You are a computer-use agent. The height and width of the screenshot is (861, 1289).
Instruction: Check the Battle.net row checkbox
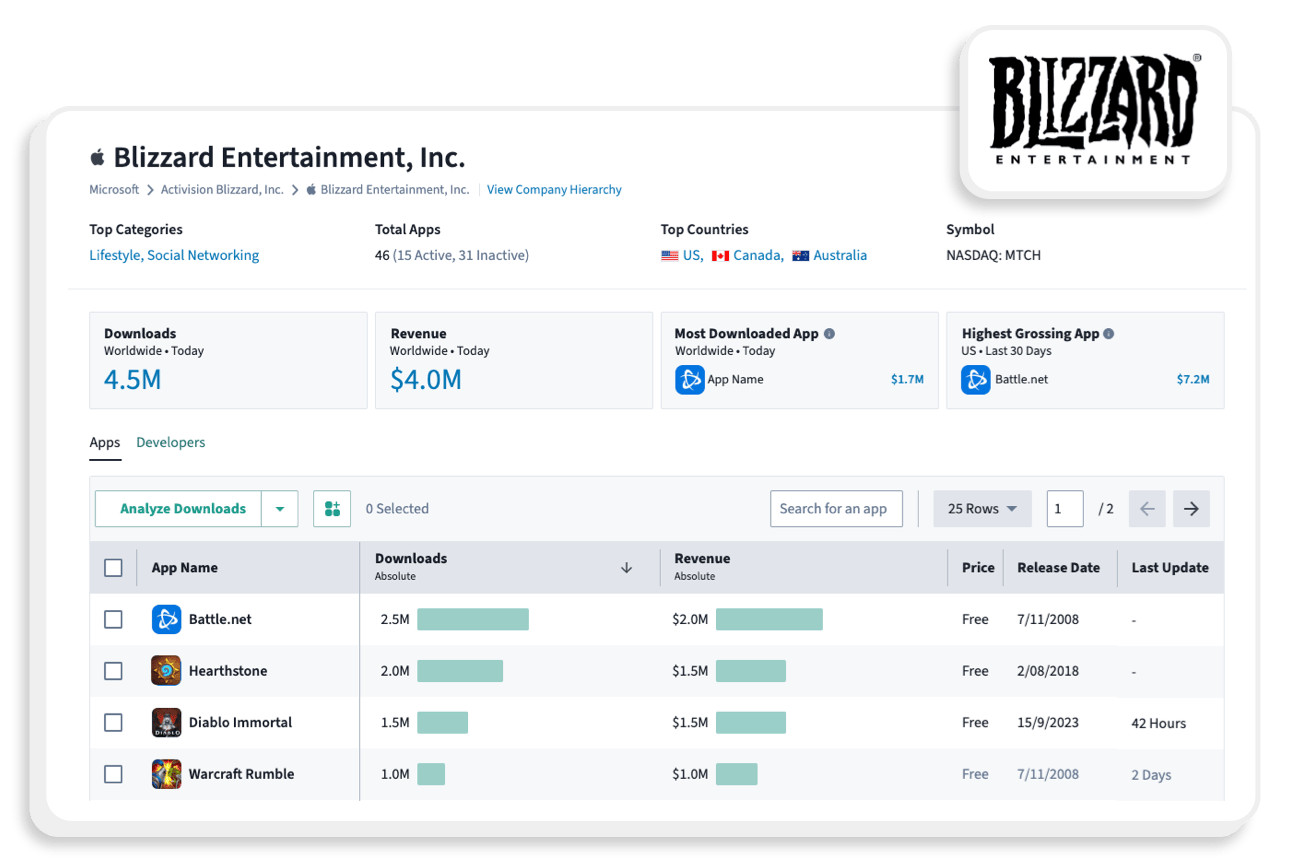[x=113, y=619]
